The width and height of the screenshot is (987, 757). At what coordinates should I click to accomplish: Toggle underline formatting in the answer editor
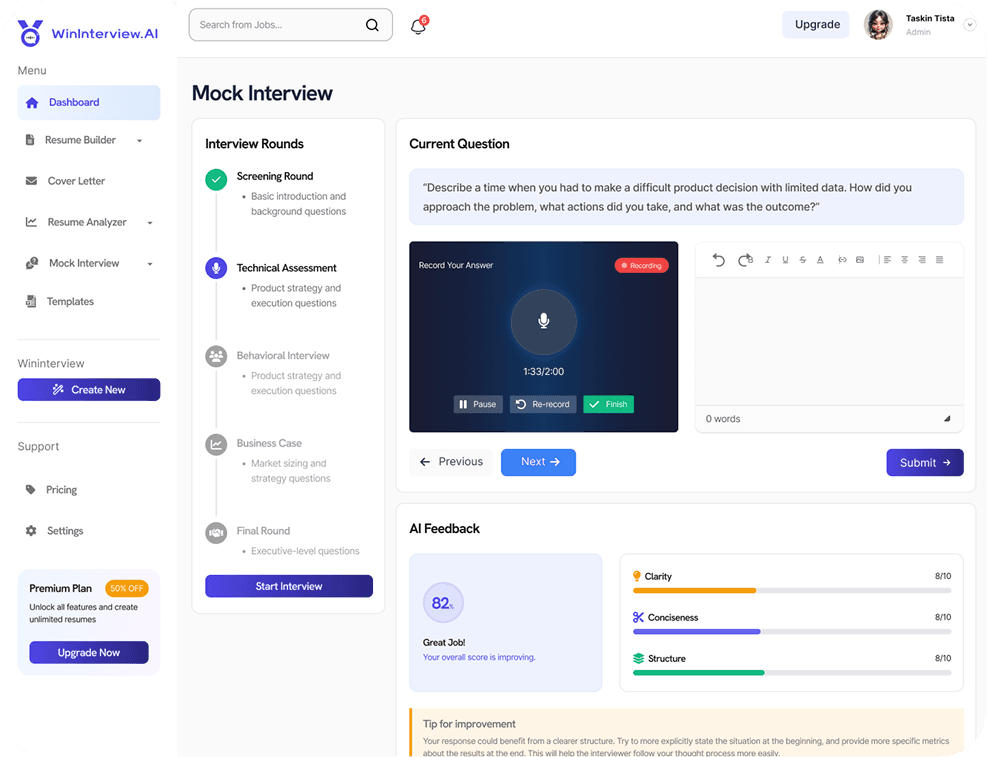tap(785, 260)
